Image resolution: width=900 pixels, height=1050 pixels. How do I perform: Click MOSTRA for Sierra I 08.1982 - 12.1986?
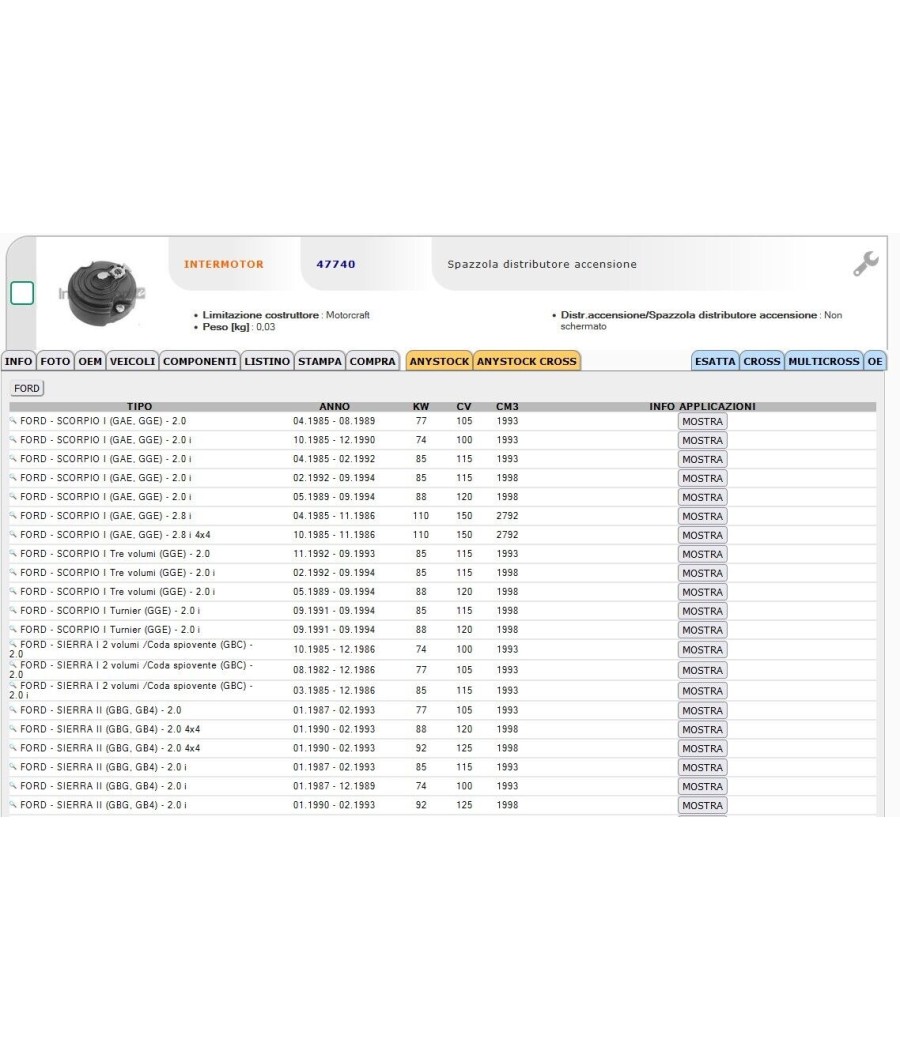pos(702,670)
